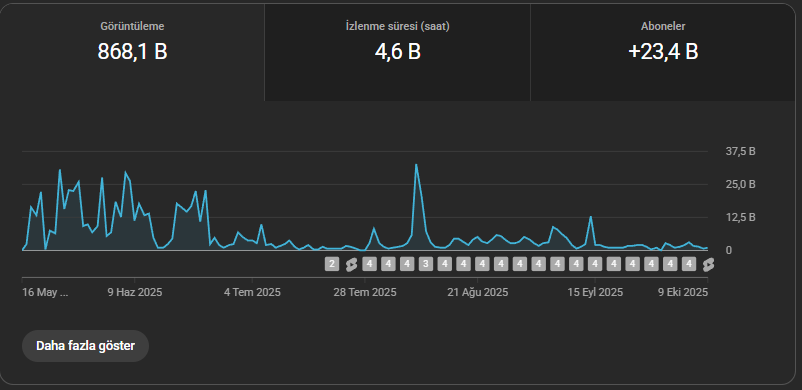Click the Daha fazla göster button
The width and height of the screenshot is (802, 390).
[x=85, y=346]
